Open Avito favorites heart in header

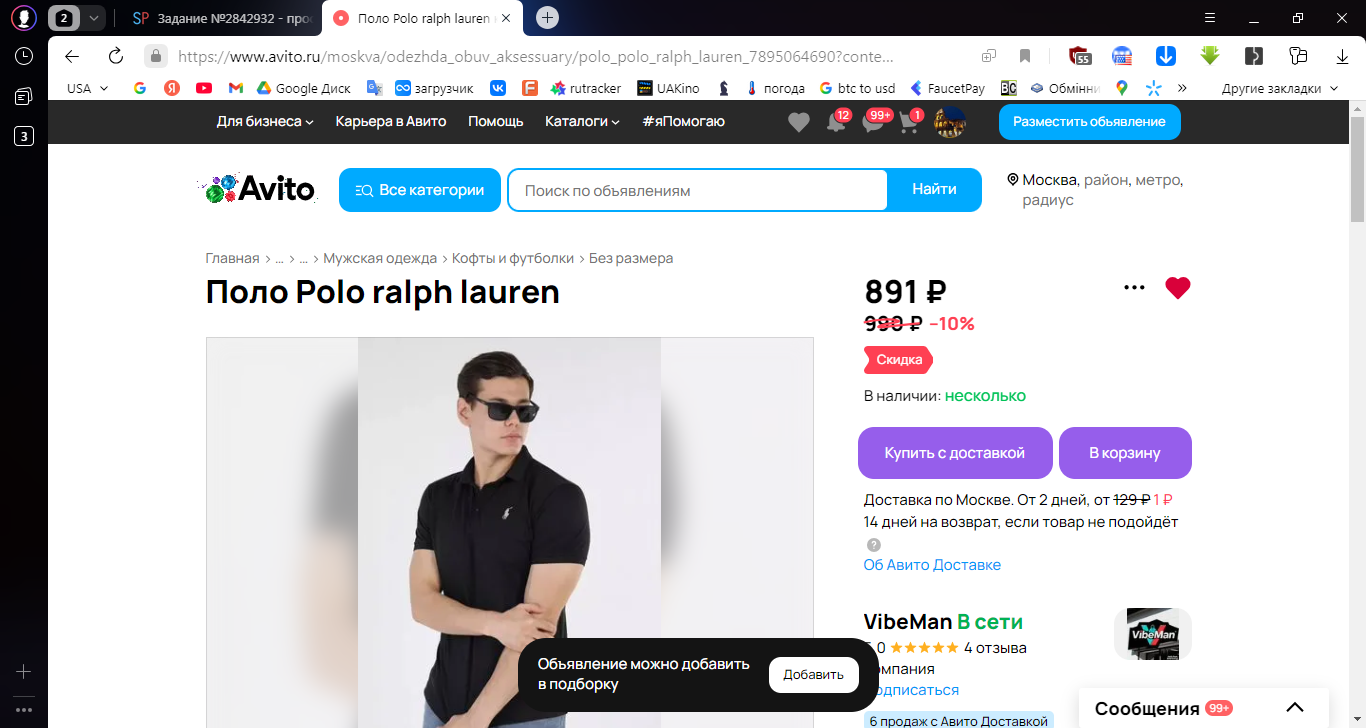798,122
